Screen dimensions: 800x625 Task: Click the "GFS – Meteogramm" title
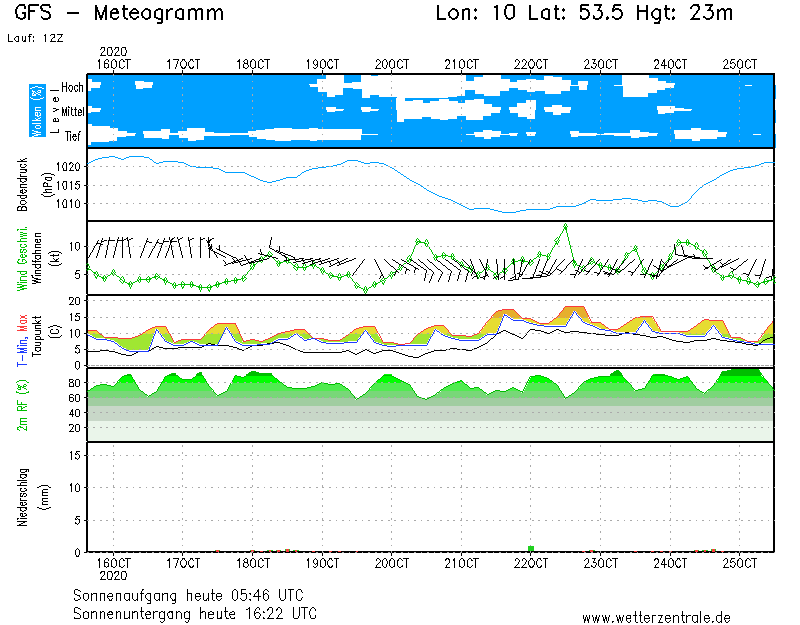pos(118,13)
